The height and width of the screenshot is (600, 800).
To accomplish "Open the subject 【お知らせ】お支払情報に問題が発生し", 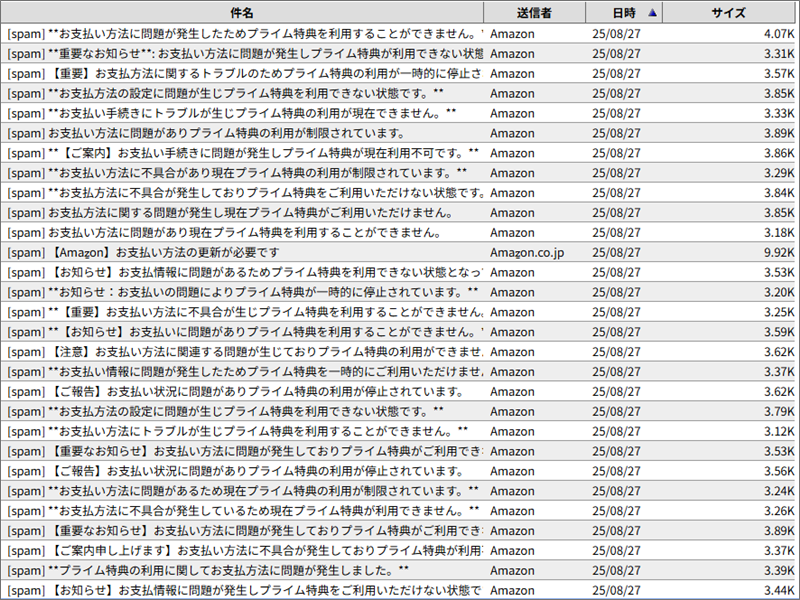I will coord(244,591).
